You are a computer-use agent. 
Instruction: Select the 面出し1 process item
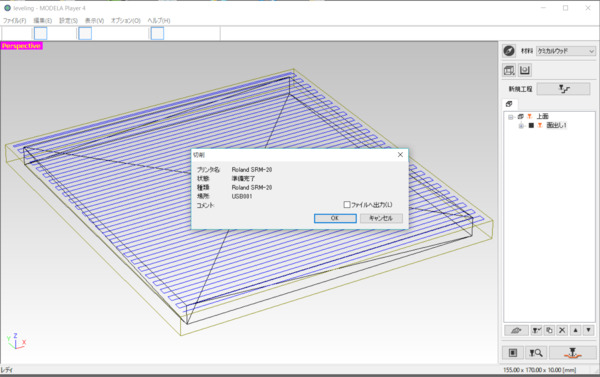556,125
